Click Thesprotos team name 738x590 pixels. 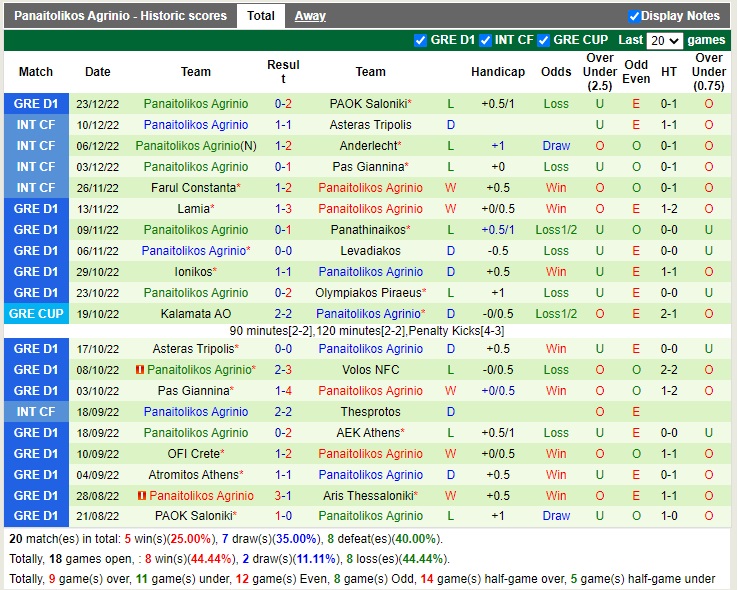tap(370, 412)
